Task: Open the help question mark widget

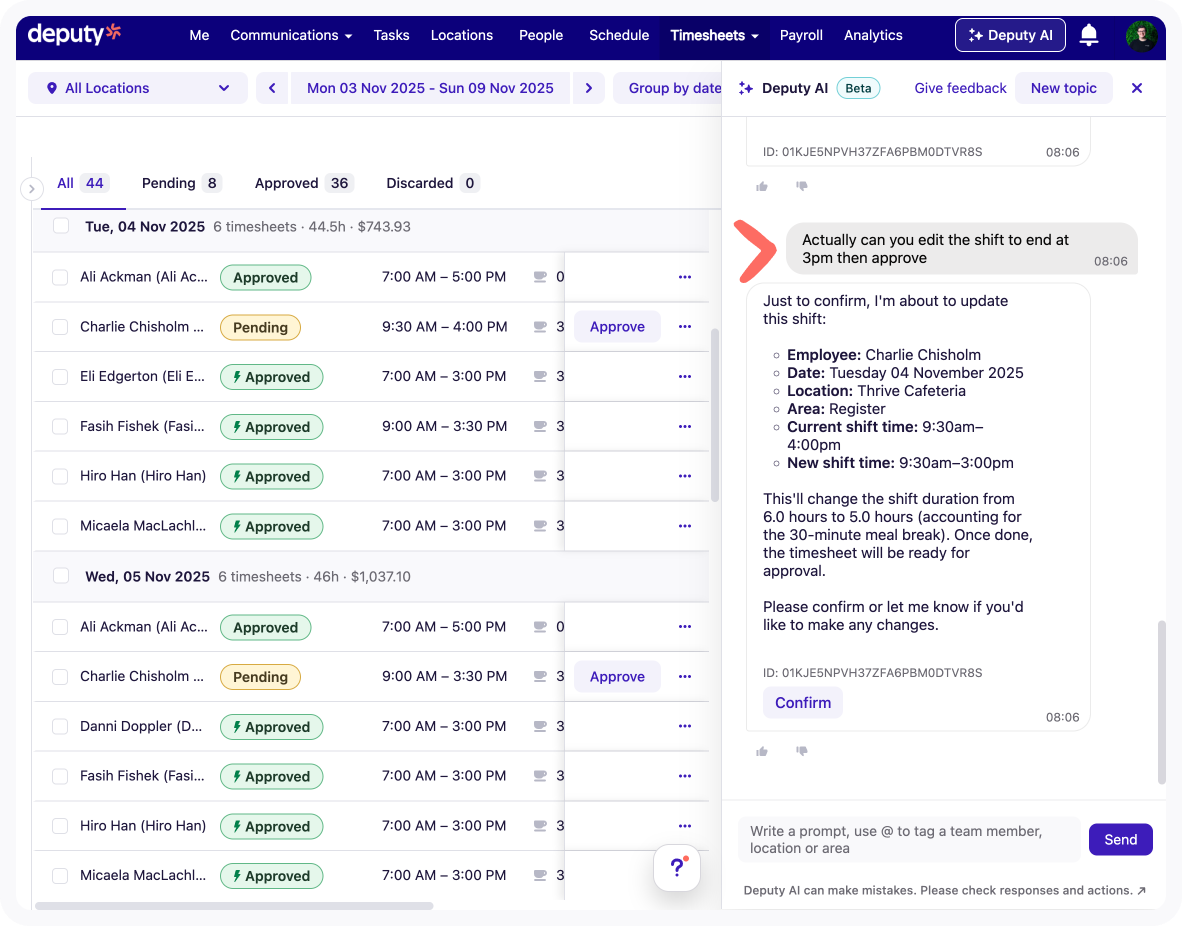Action: 677,867
